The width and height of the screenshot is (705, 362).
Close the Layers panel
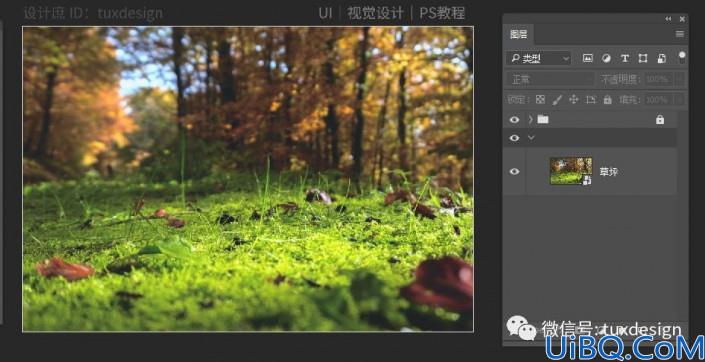(682, 19)
